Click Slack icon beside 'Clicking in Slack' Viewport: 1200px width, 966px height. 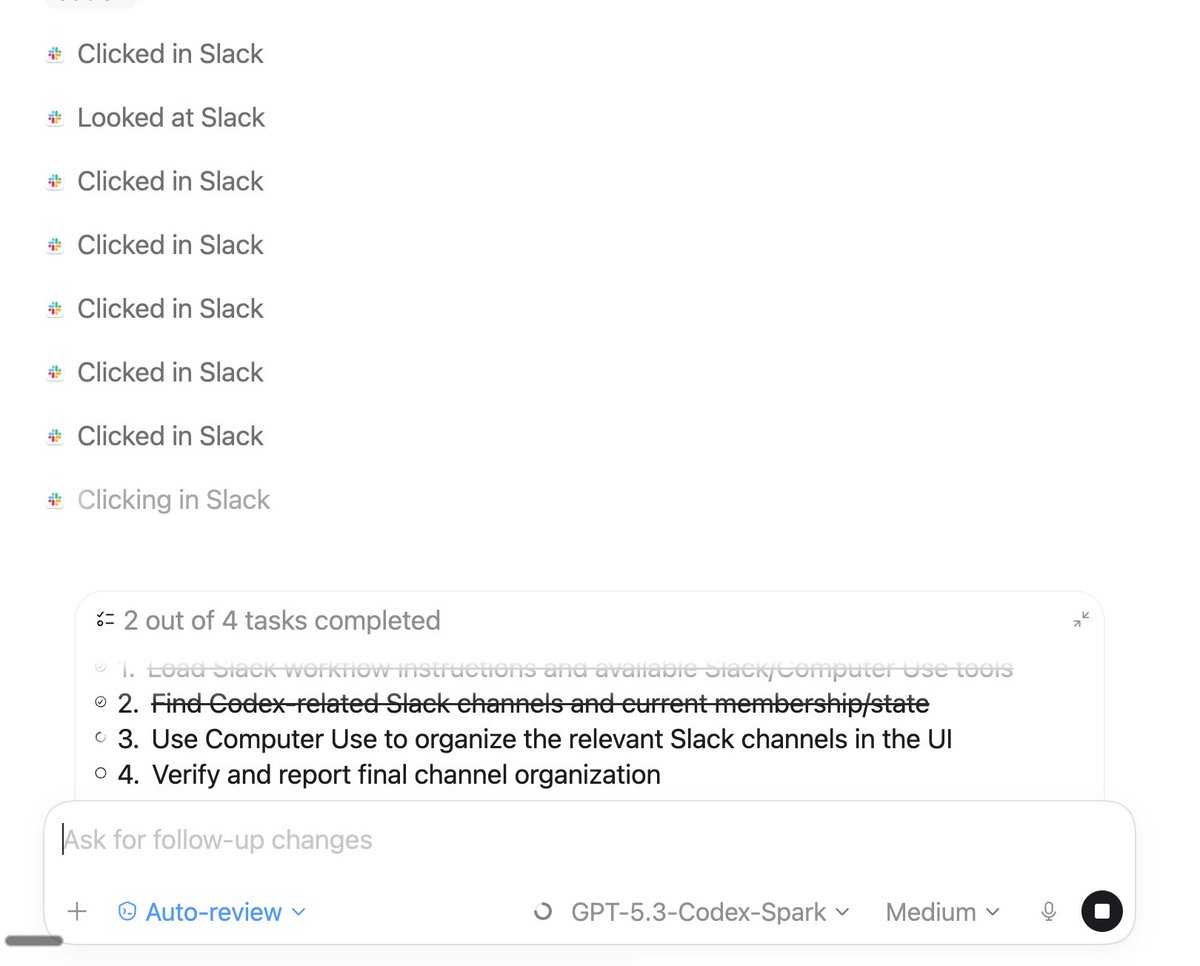pyautogui.click(x=56, y=500)
